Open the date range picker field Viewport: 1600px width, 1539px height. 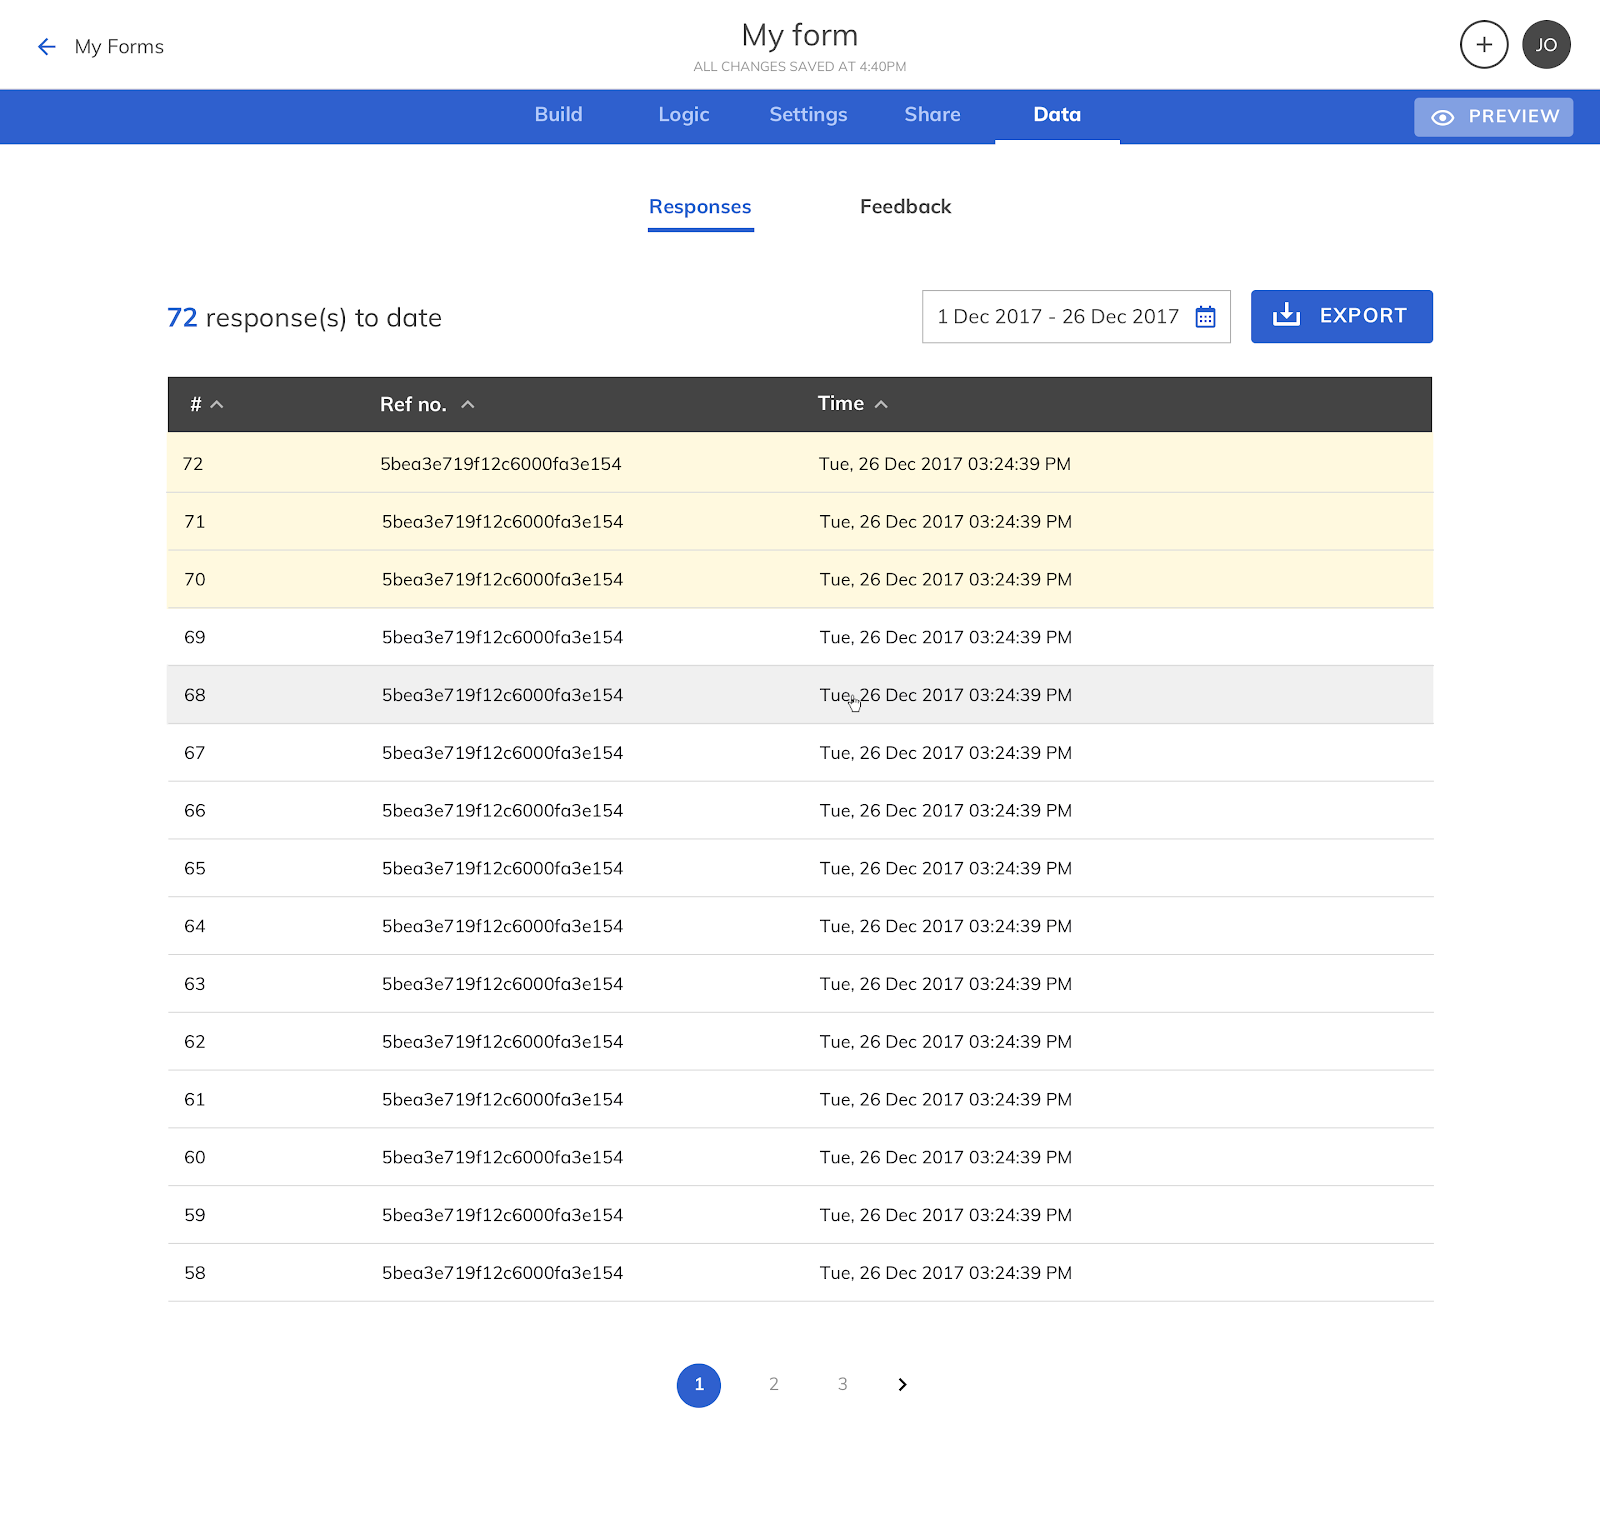(1076, 317)
